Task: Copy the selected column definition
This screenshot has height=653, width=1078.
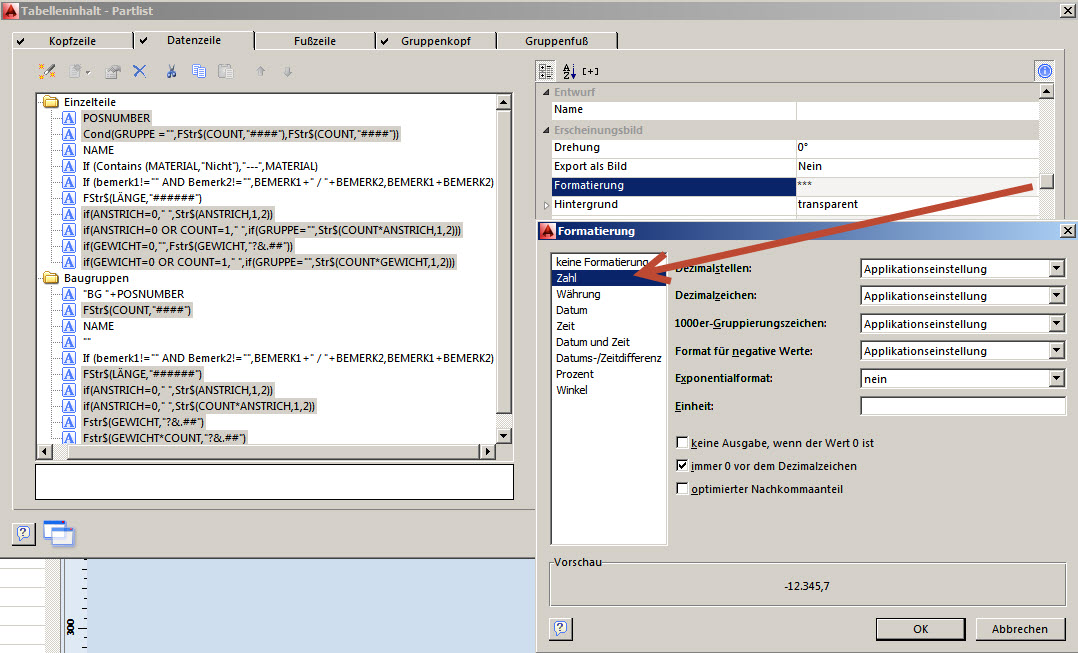Action: [x=199, y=71]
